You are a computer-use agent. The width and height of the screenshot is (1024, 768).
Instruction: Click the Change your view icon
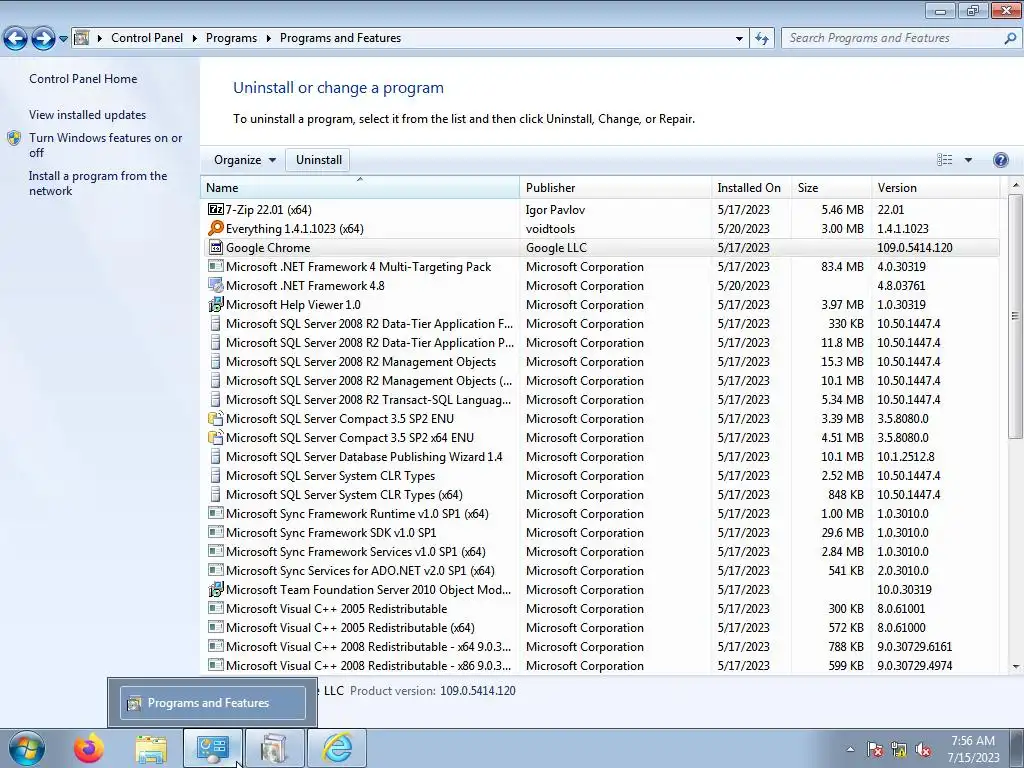pos(944,160)
